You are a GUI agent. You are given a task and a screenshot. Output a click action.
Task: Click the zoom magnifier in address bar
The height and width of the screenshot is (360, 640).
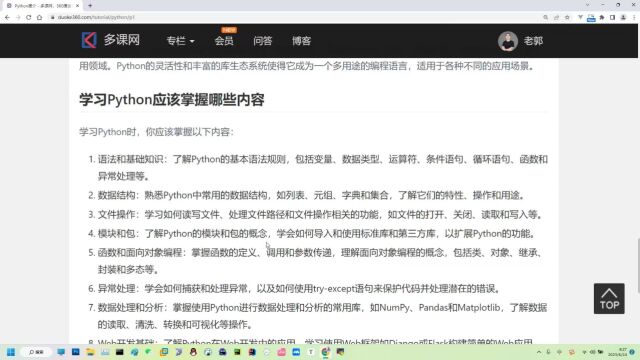pos(546,17)
